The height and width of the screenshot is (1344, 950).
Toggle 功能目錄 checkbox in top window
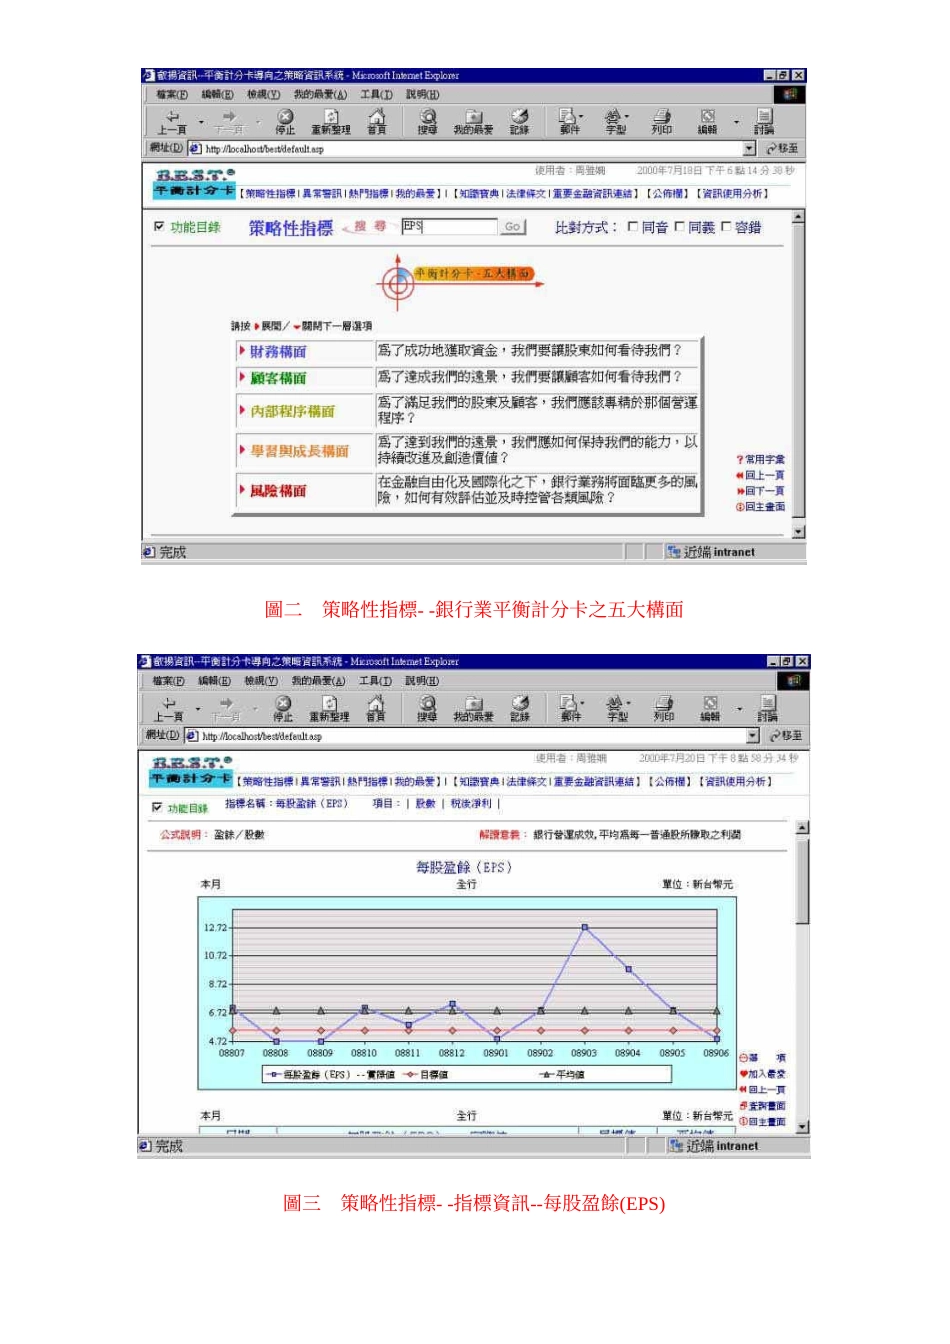coord(159,227)
